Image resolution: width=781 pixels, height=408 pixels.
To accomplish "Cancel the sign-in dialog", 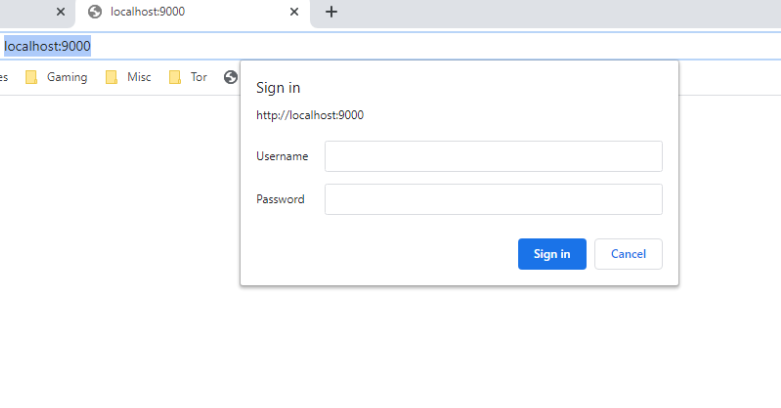I will (x=628, y=254).
